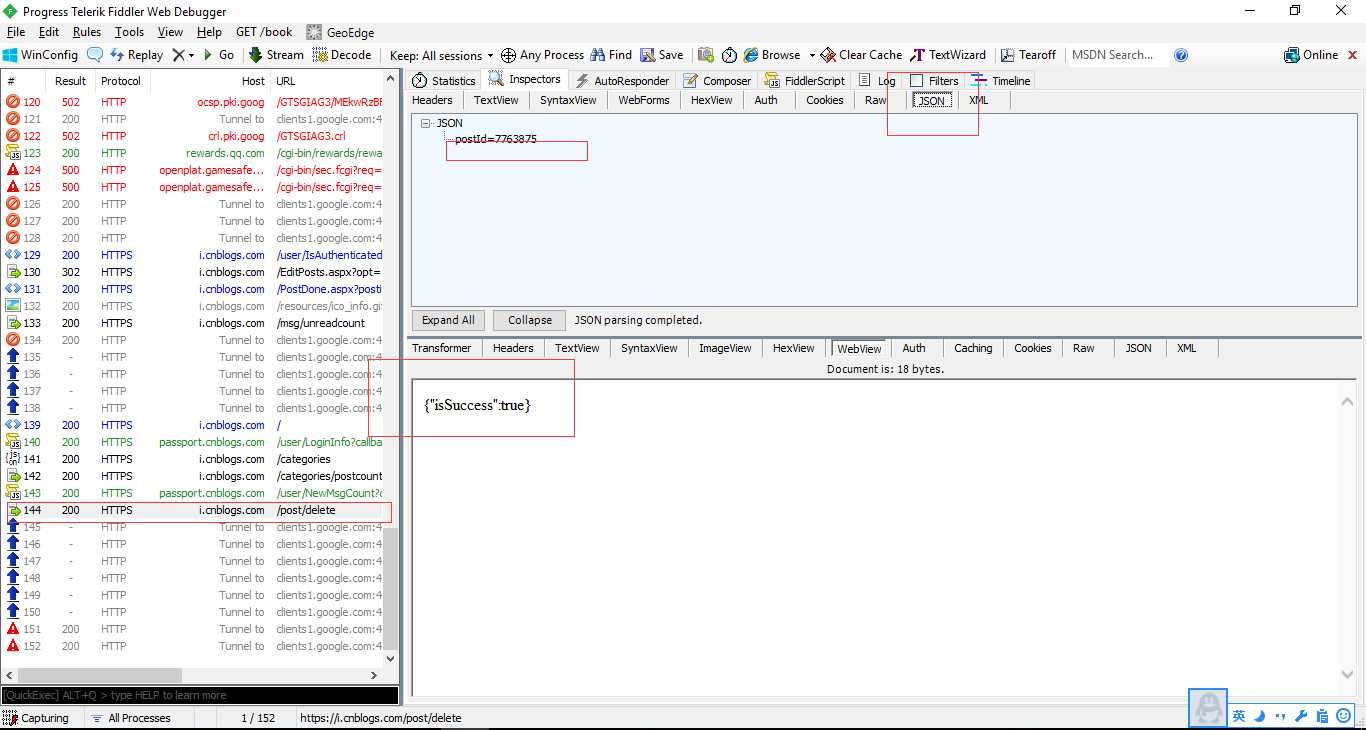Click the Protocol column header

pos(122,81)
